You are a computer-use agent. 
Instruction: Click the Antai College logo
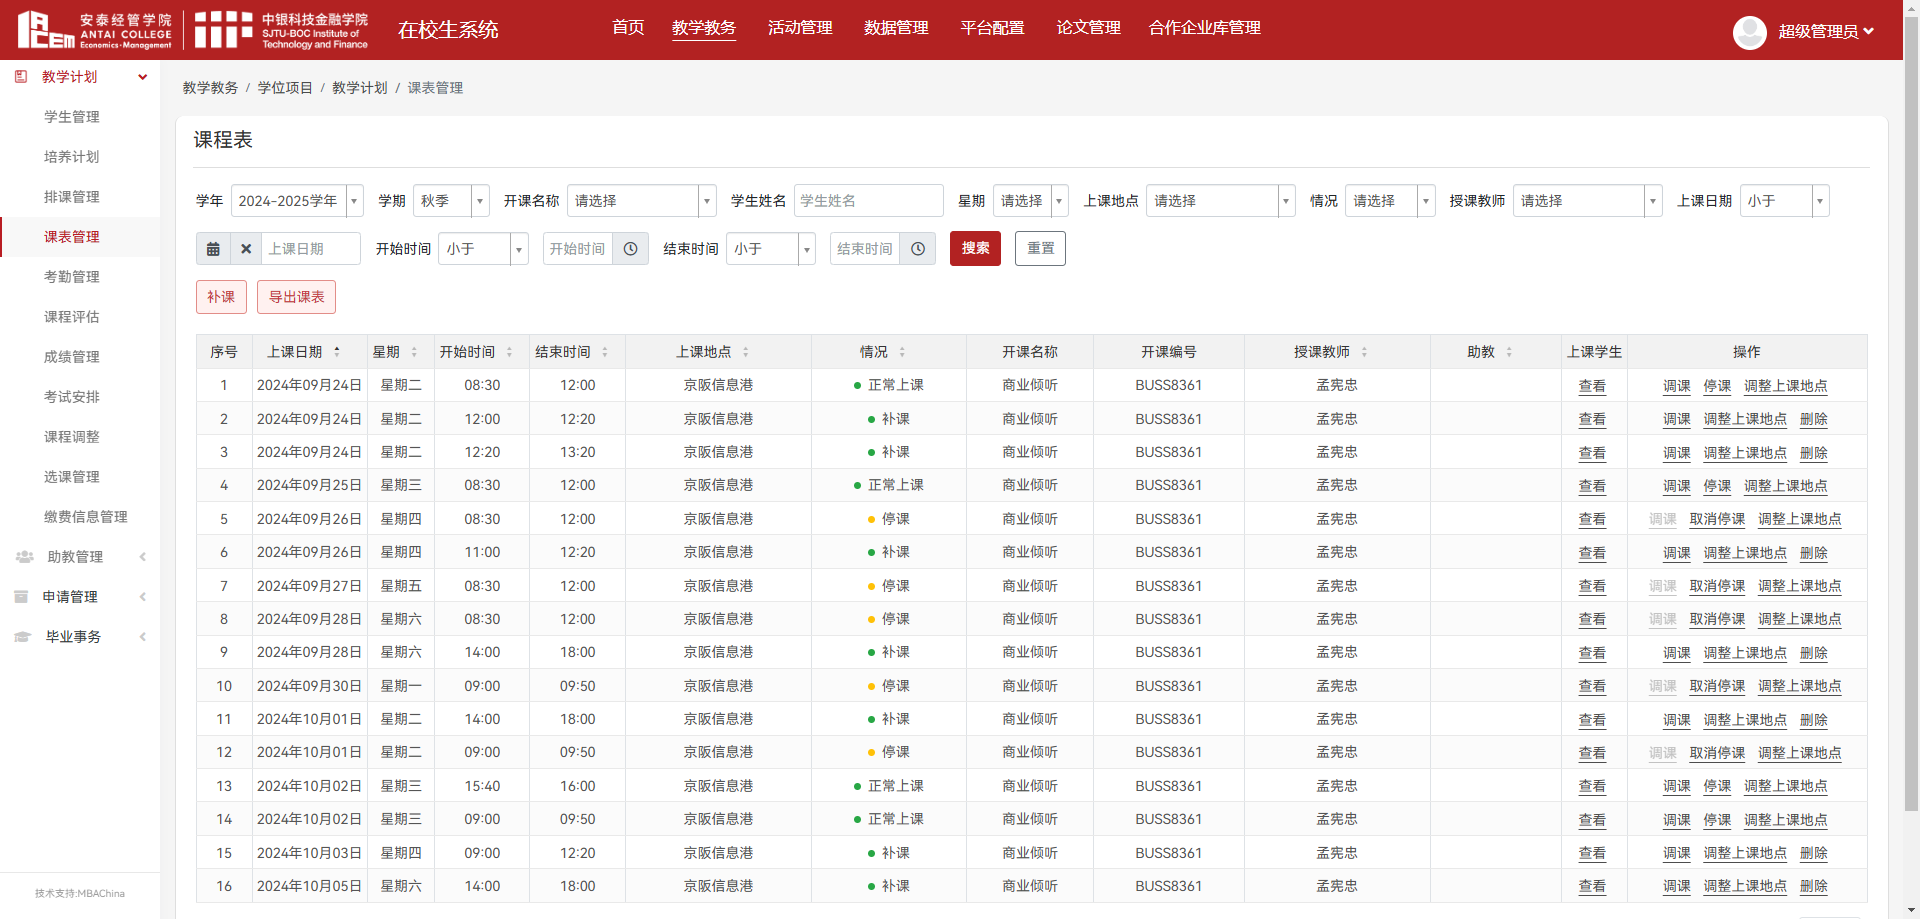pos(95,30)
